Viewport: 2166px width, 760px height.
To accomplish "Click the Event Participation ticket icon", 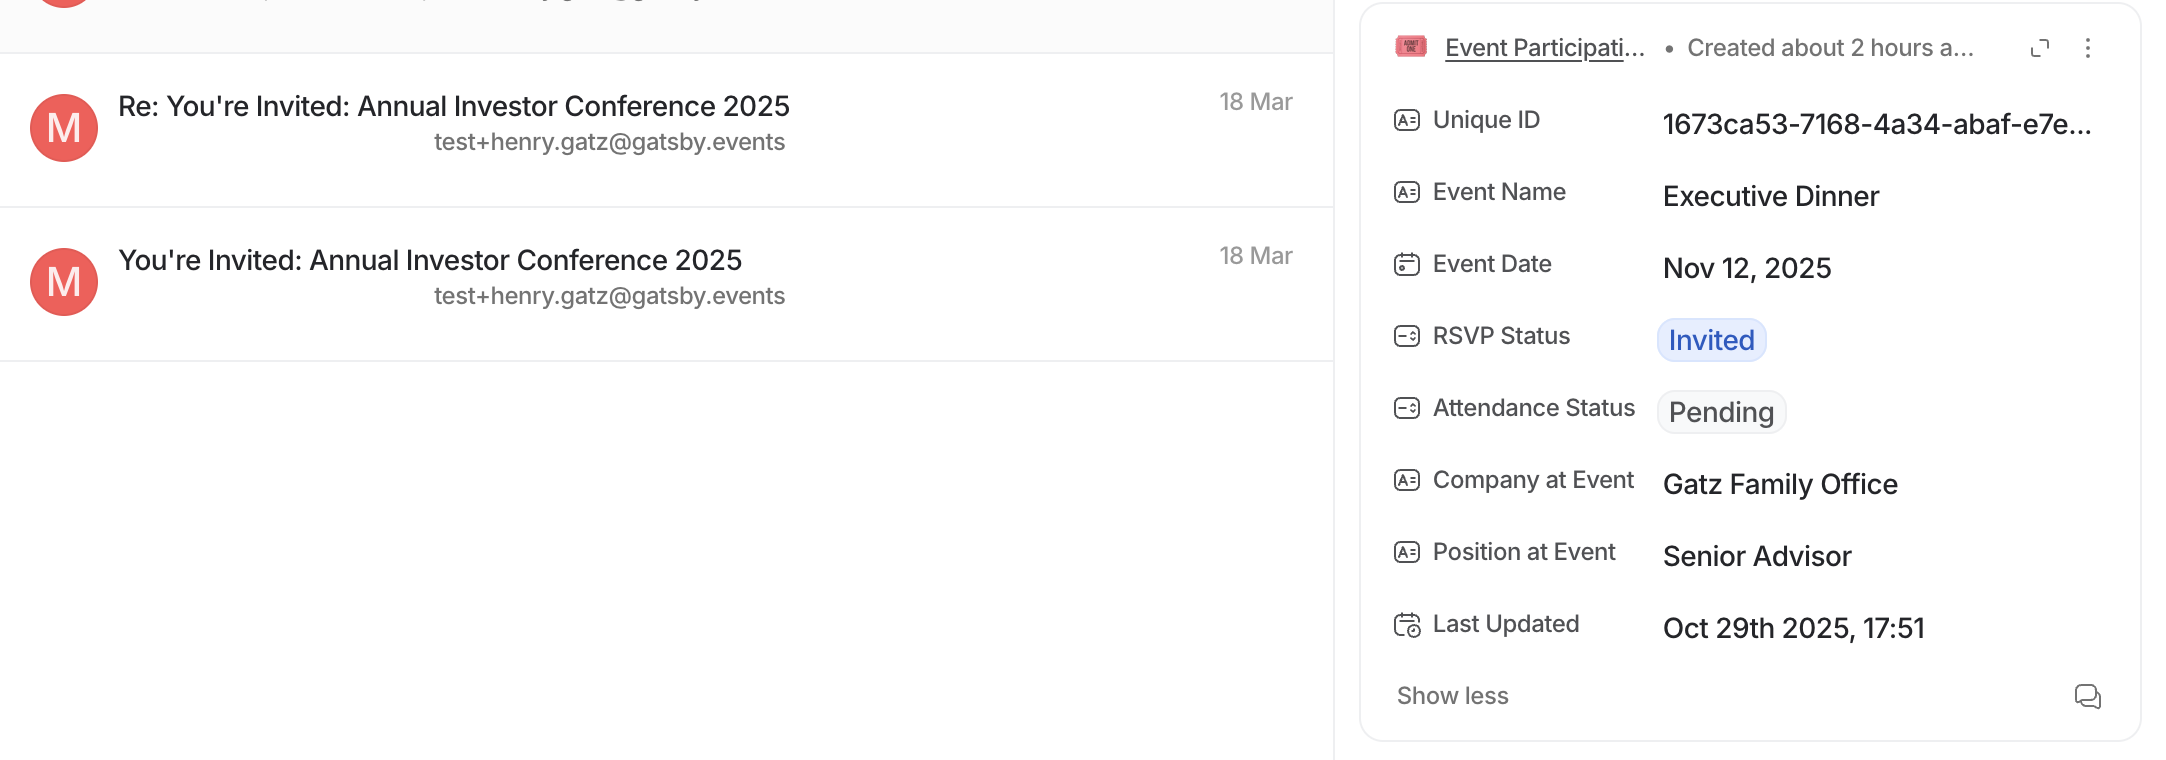I will coord(1410,46).
